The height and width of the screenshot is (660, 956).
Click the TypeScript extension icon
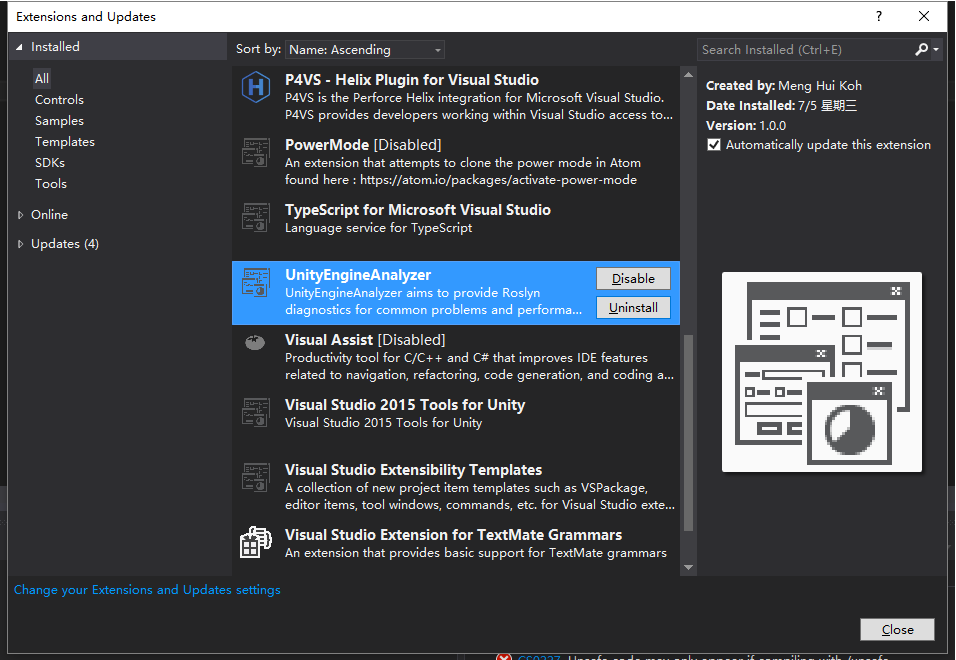[x=256, y=218]
